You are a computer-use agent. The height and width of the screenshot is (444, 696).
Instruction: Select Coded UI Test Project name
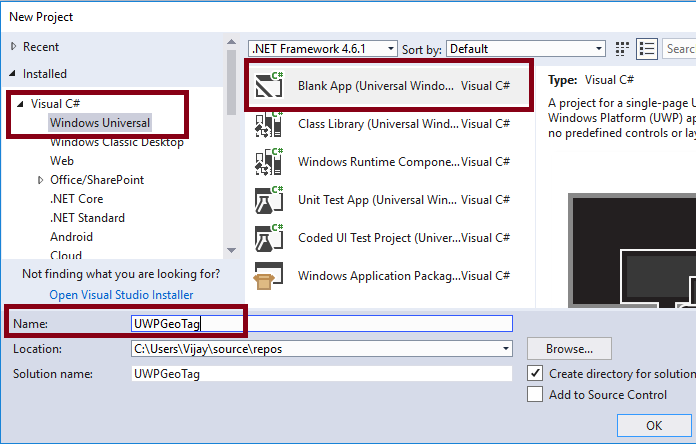coord(380,238)
